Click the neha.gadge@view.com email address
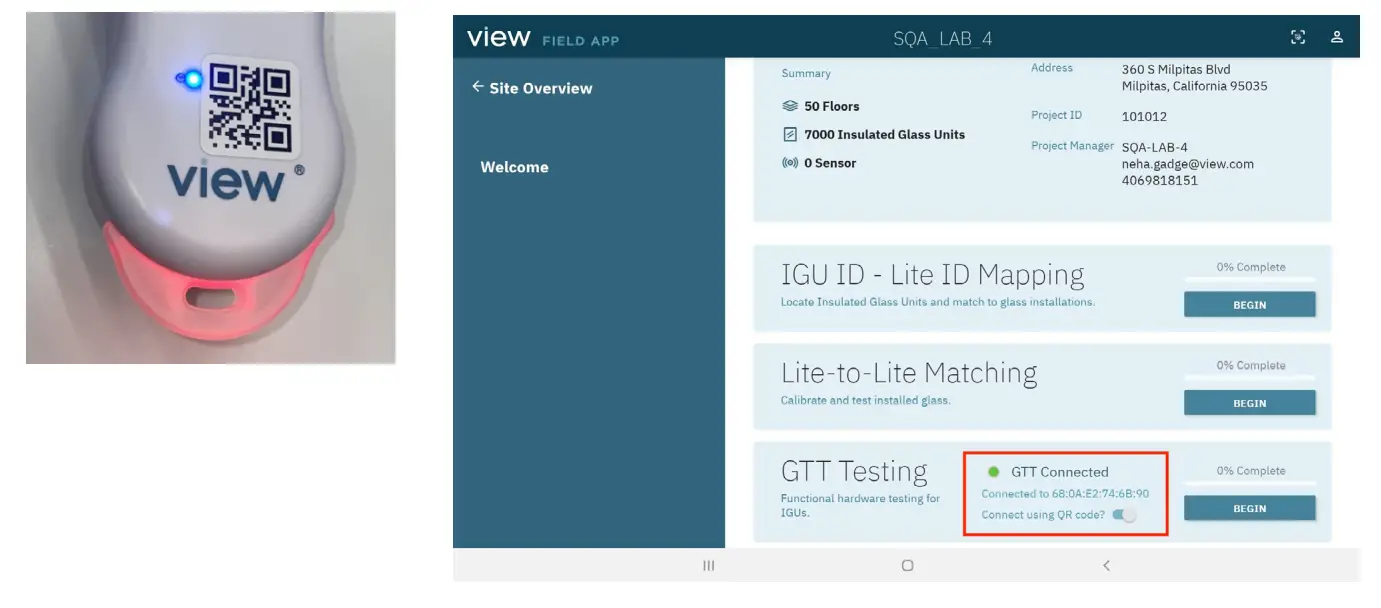This screenshot has height=608, width=1381. pos(1187,164)
